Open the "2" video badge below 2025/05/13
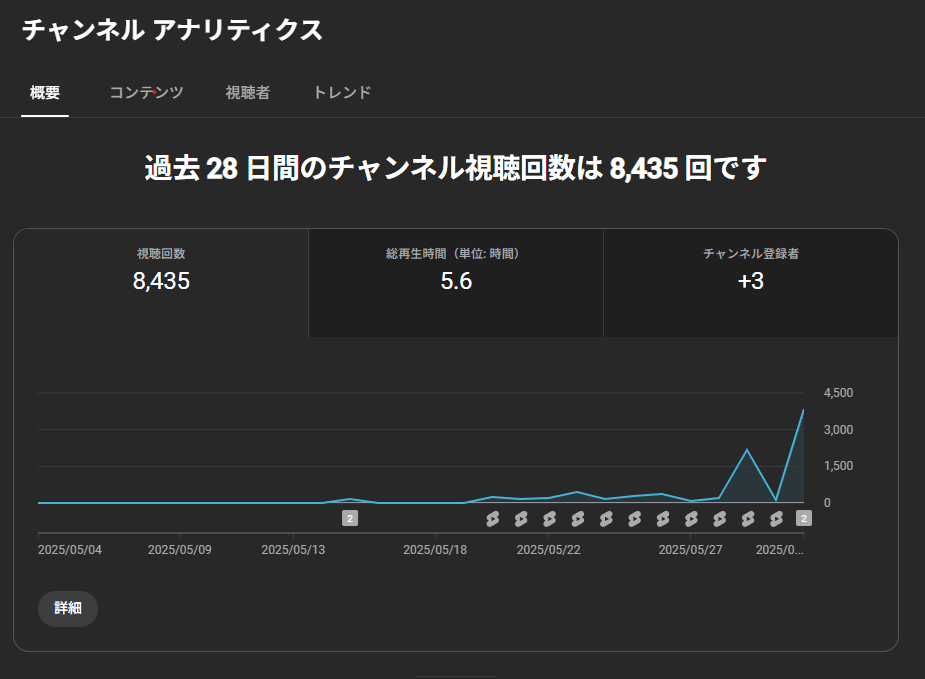Viewport: 925px width, 679px height. coord(350,517)
